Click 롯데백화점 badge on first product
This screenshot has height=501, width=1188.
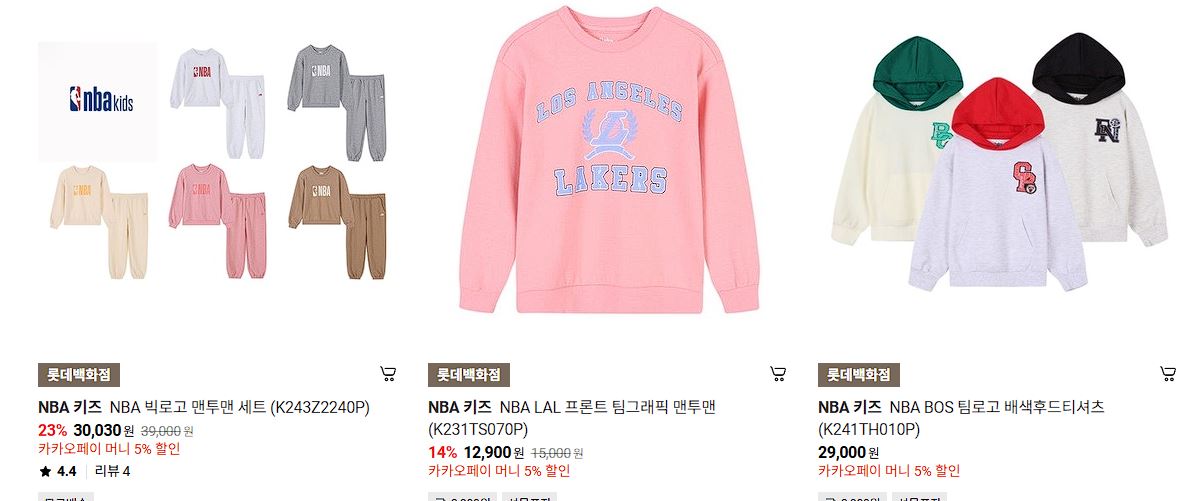pos(79,375)
